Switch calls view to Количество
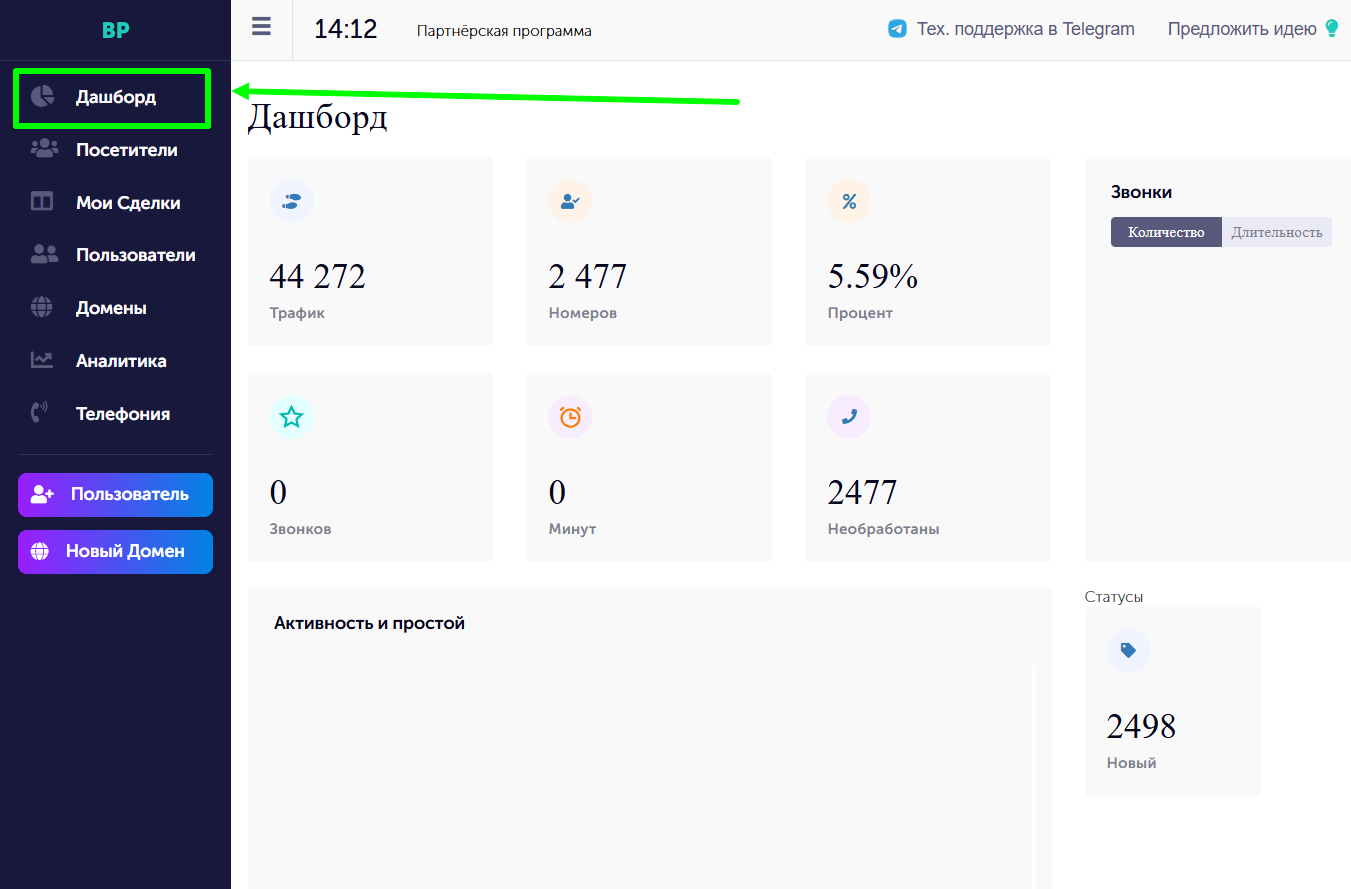The height and width of the screenshot is (889, 1351). click(1166, 232)
